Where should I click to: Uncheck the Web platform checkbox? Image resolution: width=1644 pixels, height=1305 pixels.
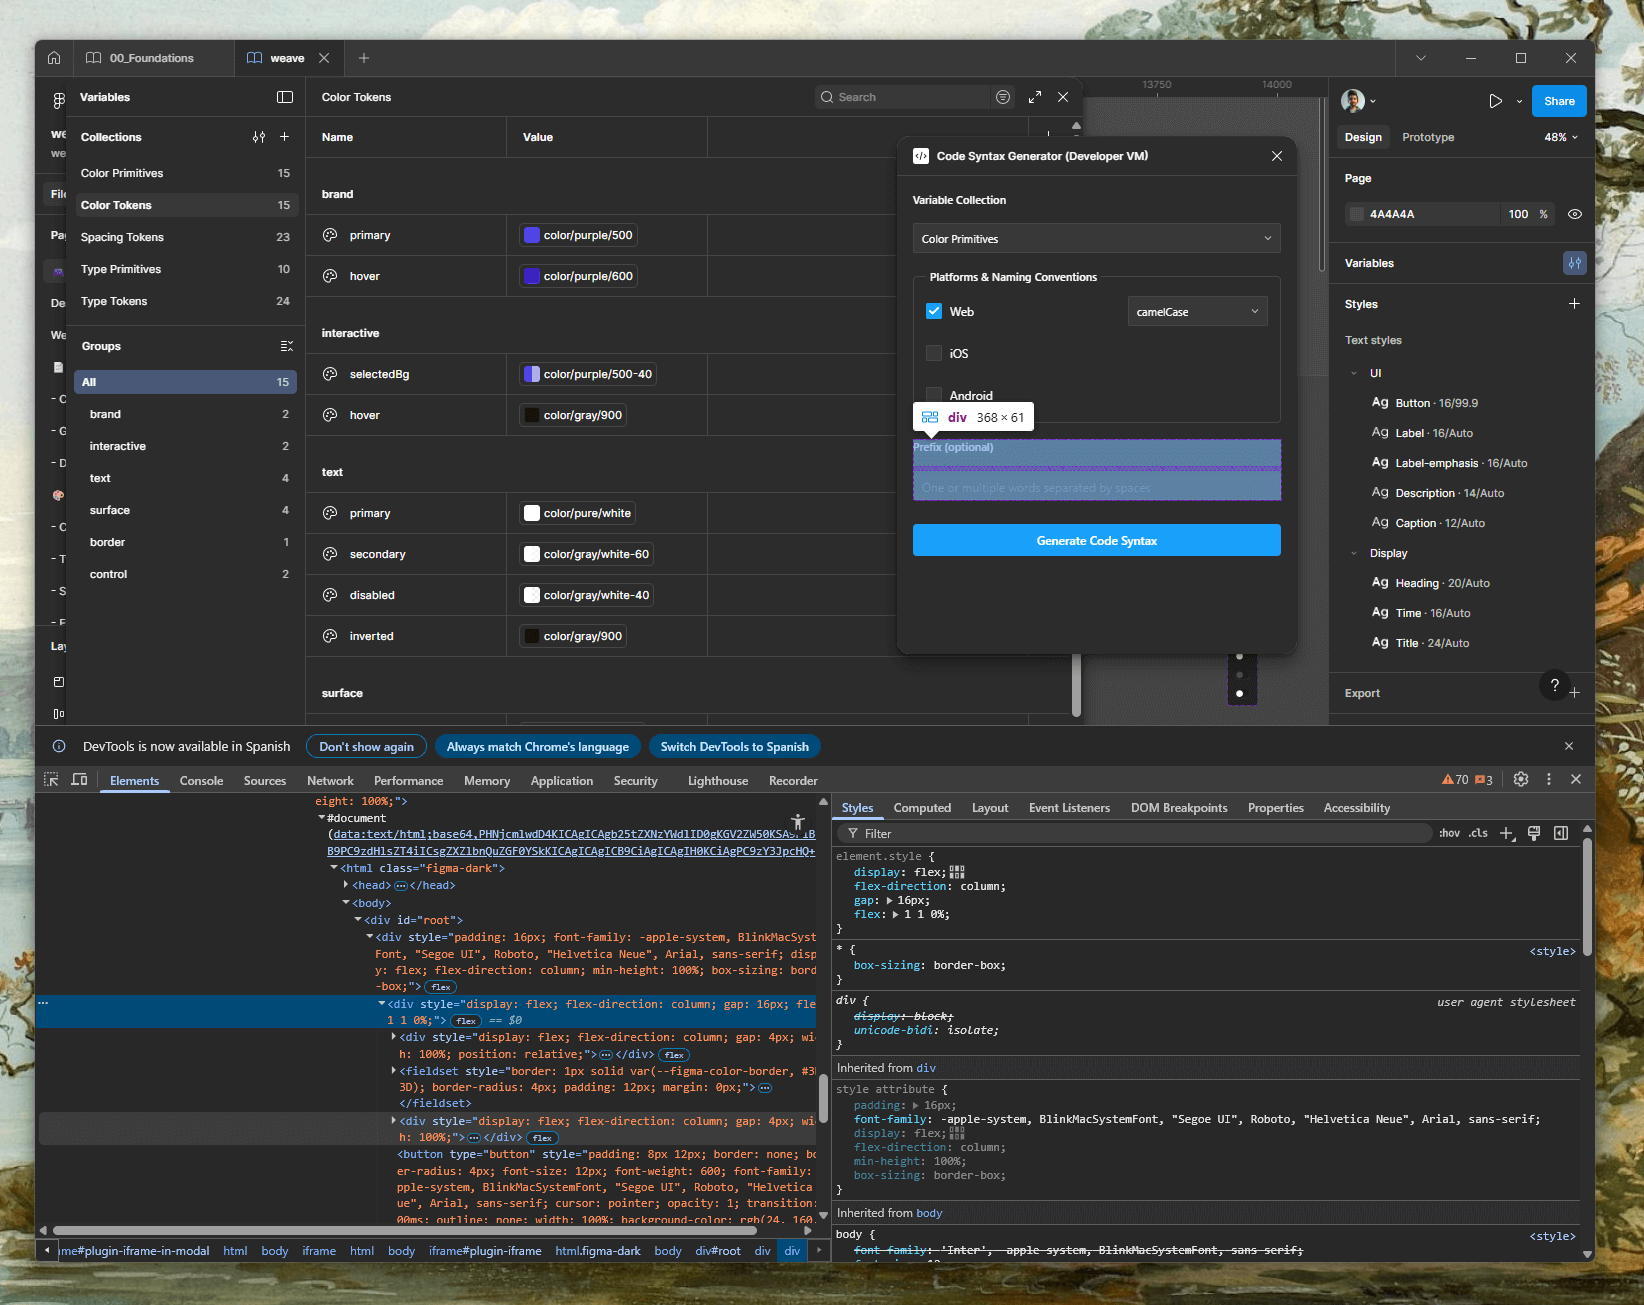[x=934, y=311]
